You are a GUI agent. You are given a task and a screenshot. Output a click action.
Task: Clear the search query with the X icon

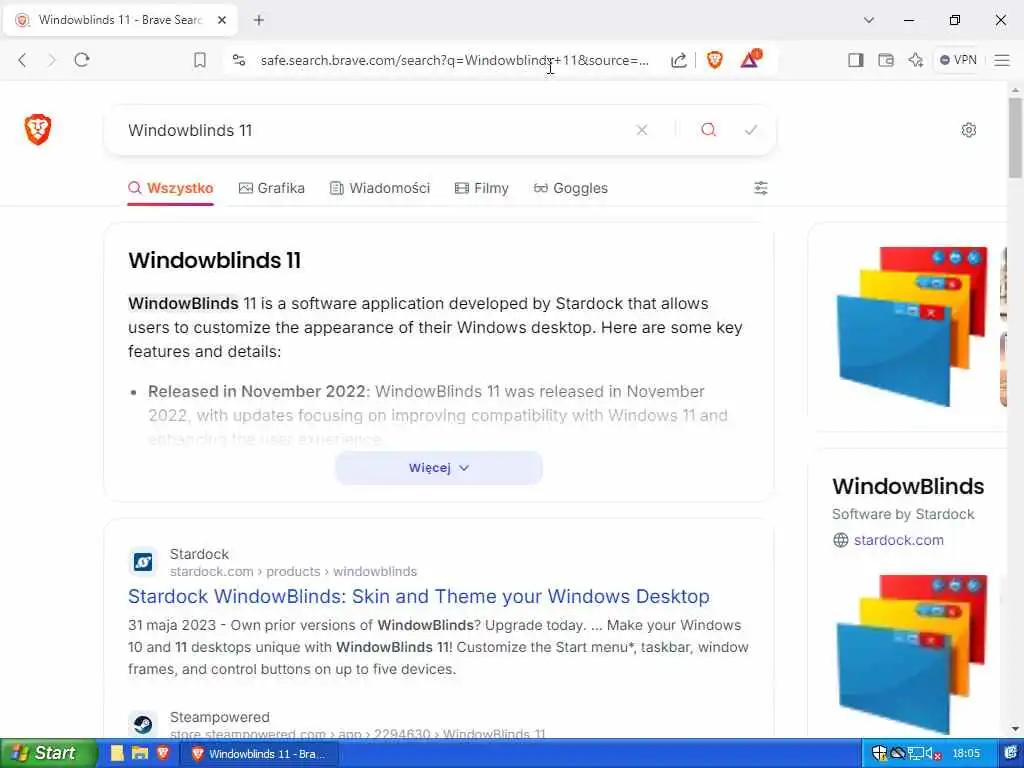click(x=642, y=130)
